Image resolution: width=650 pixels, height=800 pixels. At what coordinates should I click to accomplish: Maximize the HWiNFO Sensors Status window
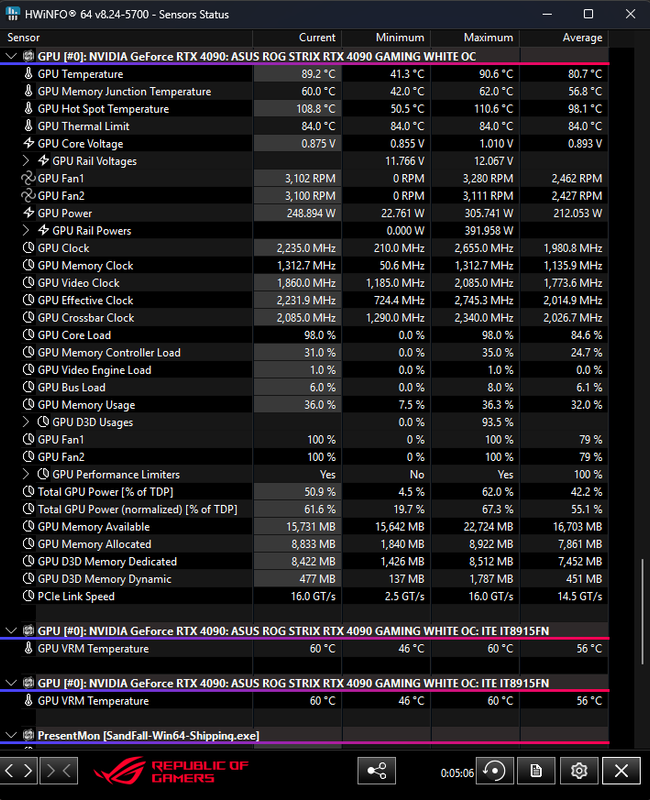pos(588,14)
